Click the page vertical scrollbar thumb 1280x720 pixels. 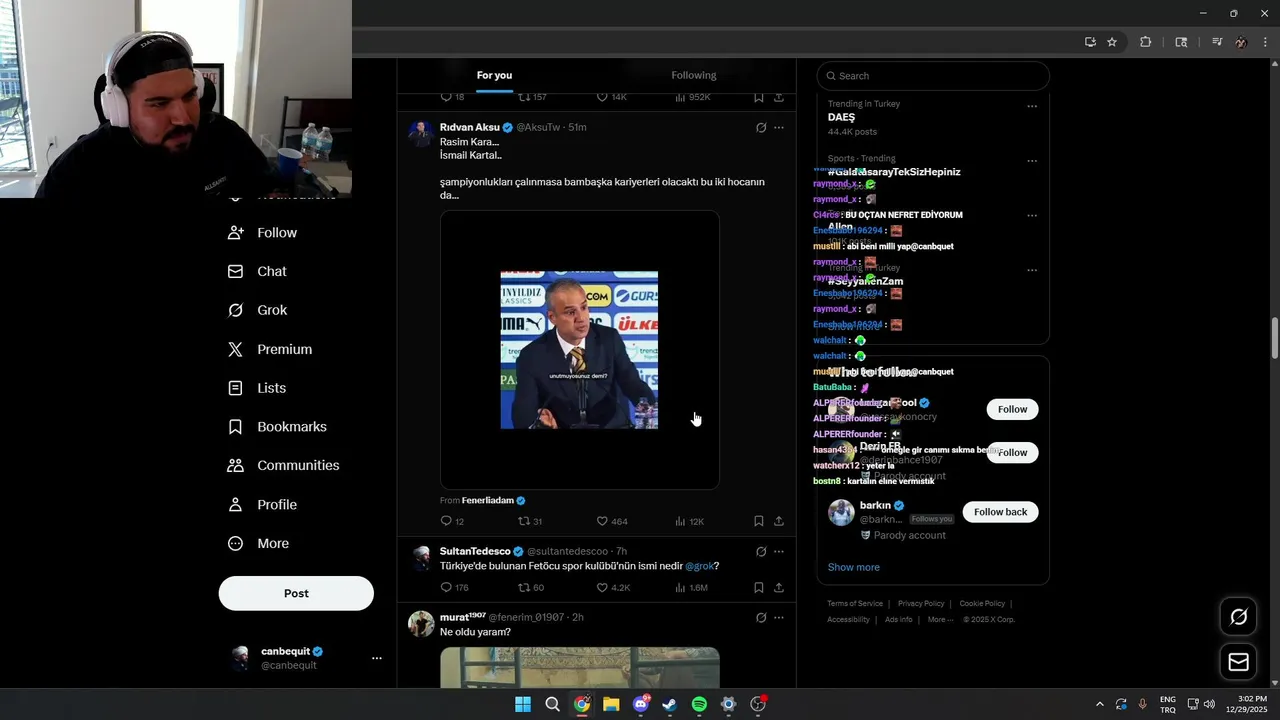pyautogui.click(x=1274, y=339)
